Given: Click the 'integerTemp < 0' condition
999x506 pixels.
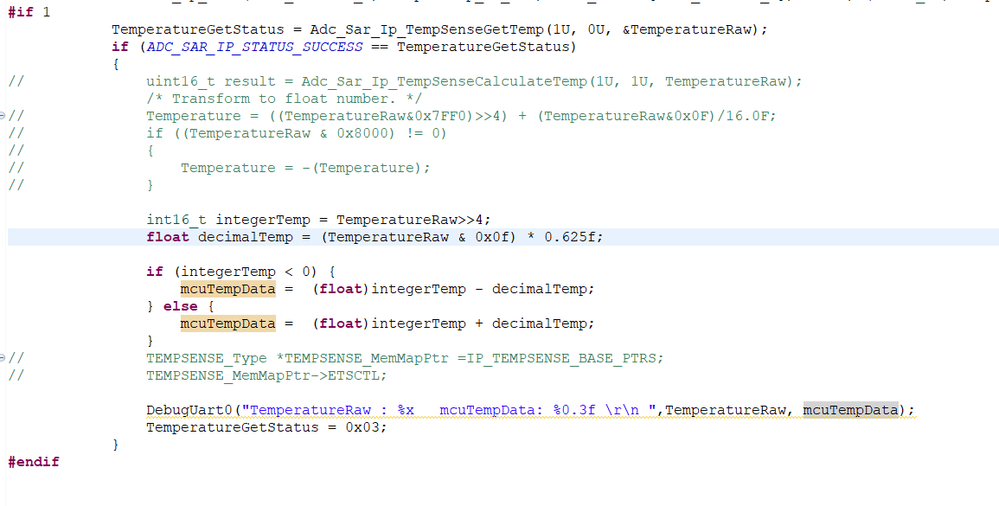Looking at the screenshot, I should coord(245,271).
